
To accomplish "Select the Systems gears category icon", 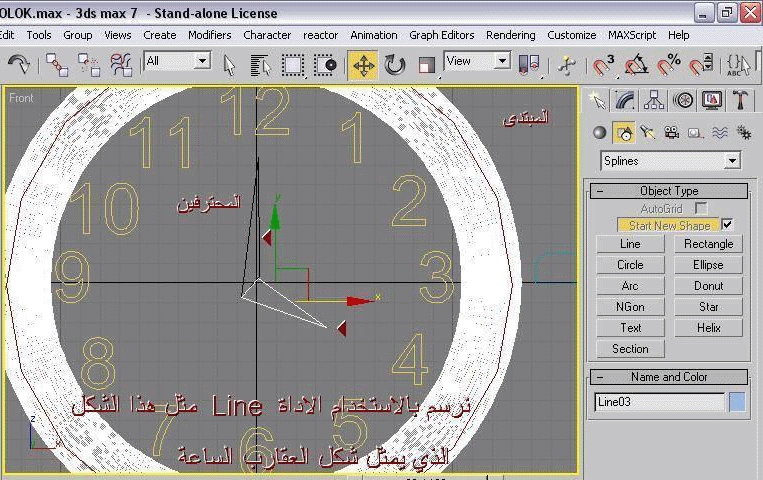I will tap(744, 132).
